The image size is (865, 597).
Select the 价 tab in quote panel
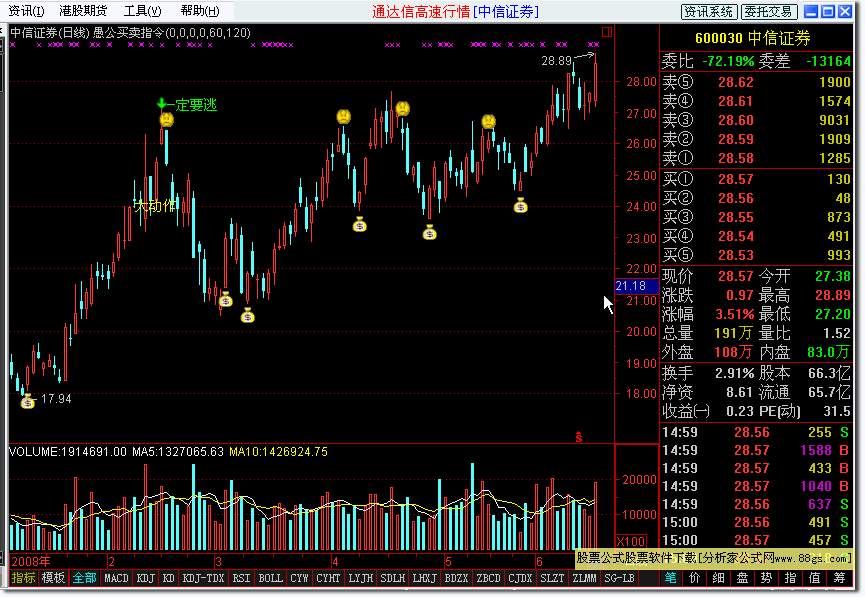(x=695, y=578)
